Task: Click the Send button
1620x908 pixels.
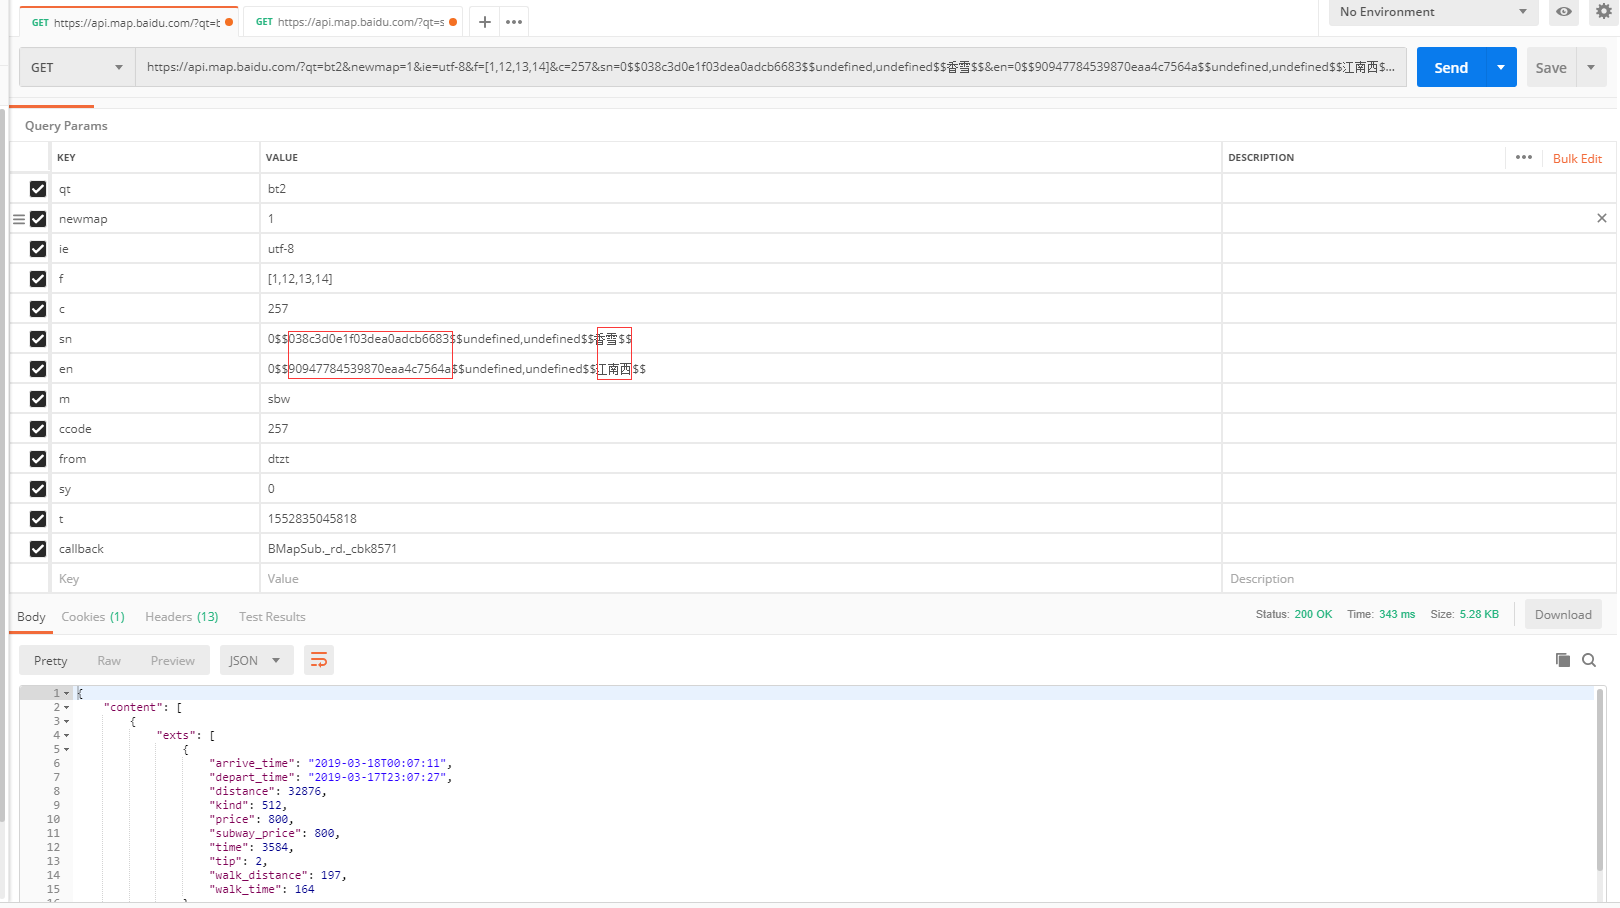Action: [1450, 67]
